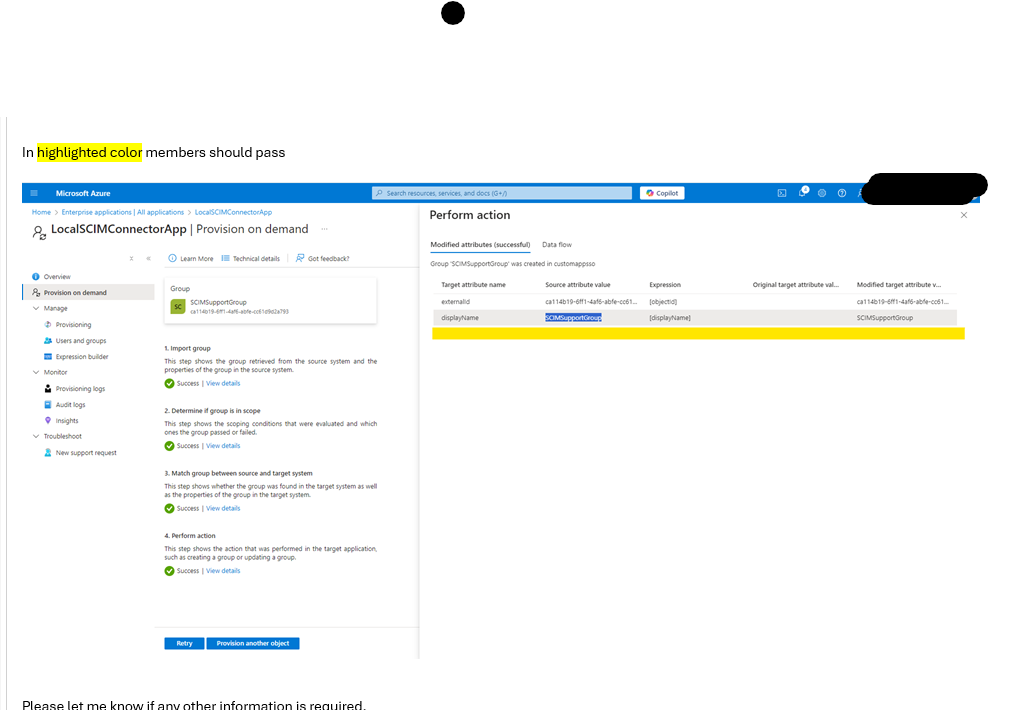Click the Overview info icon in sidebar
Image resolution: width=1034 pixels, height=710 pixels.
pos(36,276)
